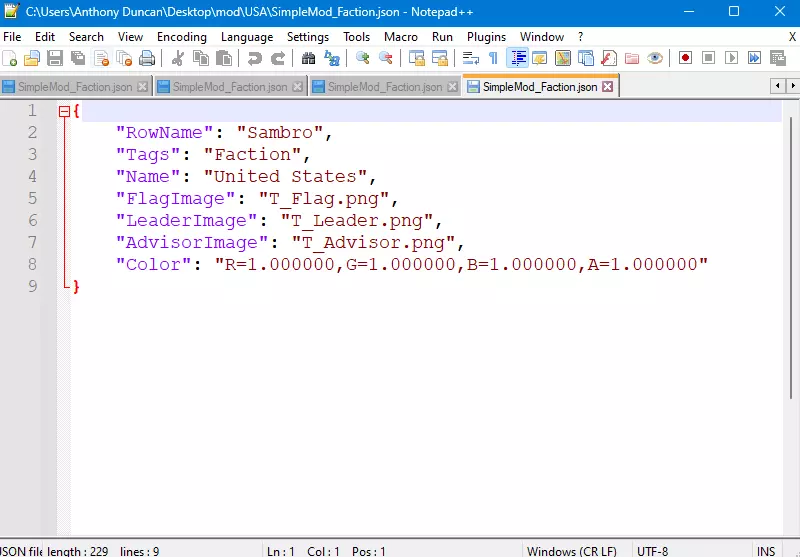800x557 pixels.
Task: Click the Print icon in toolbar
Action: [x=147, y=59]
